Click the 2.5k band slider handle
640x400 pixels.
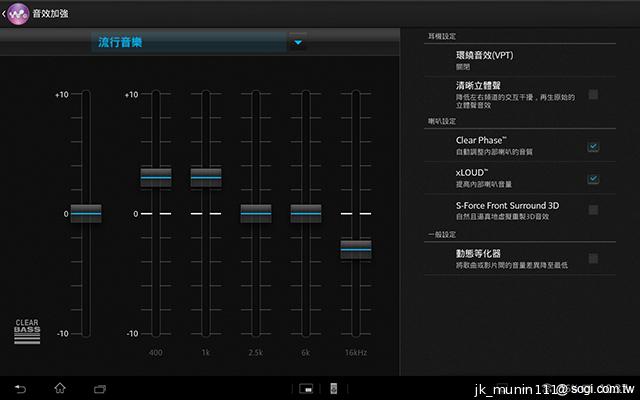[256, 213]
